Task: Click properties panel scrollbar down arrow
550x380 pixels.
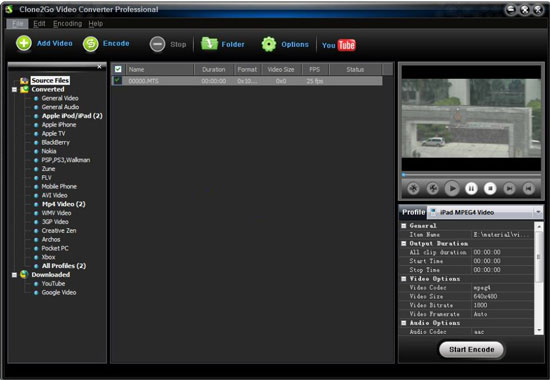Action: click(x=538, y=331)
